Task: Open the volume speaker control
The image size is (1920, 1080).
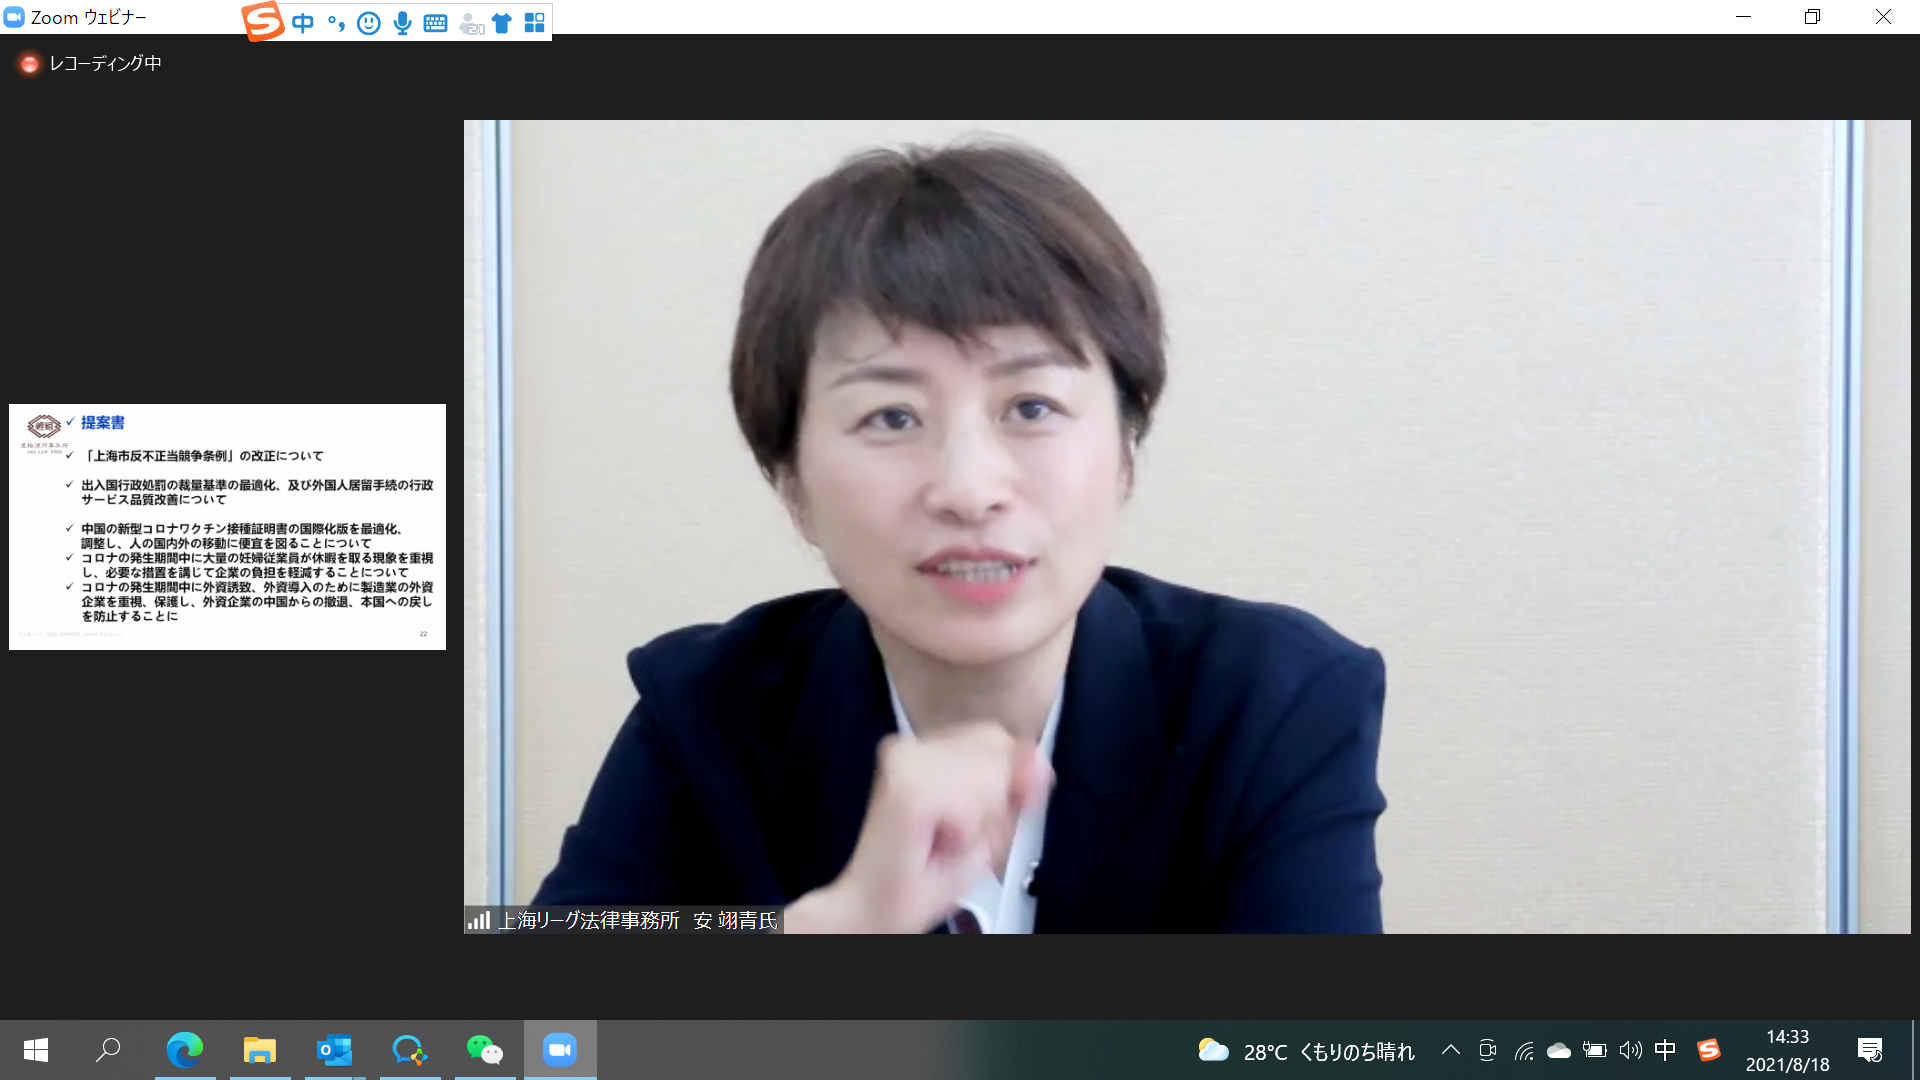Action: coord(1631,1050)
